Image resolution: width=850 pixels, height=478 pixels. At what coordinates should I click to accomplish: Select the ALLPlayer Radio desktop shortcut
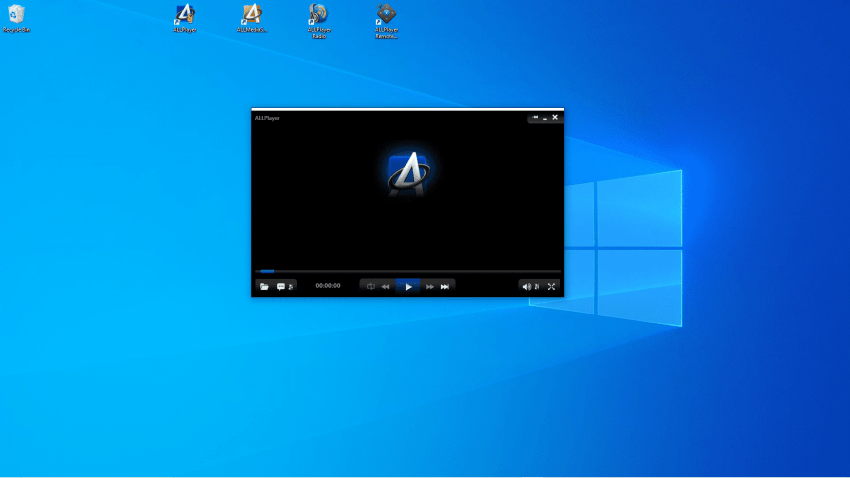(x=319, y=21)
